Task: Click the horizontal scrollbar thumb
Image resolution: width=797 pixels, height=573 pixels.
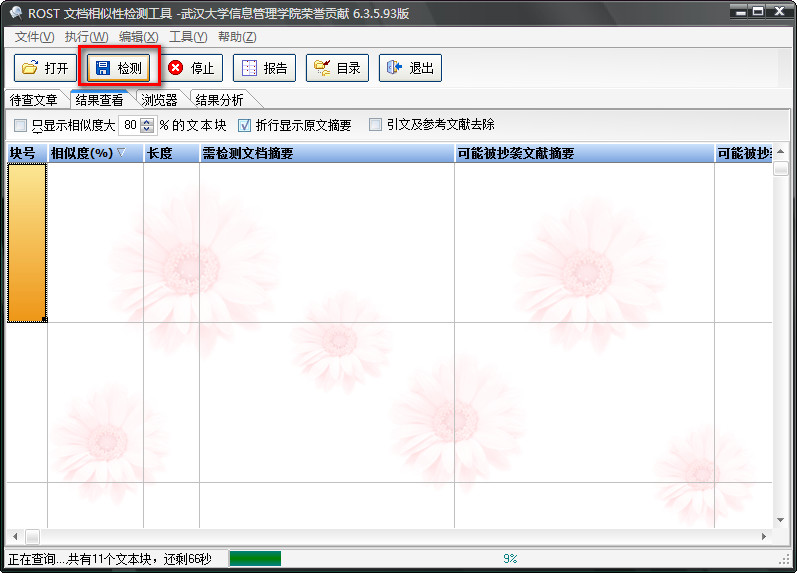Action: (33, 536)
